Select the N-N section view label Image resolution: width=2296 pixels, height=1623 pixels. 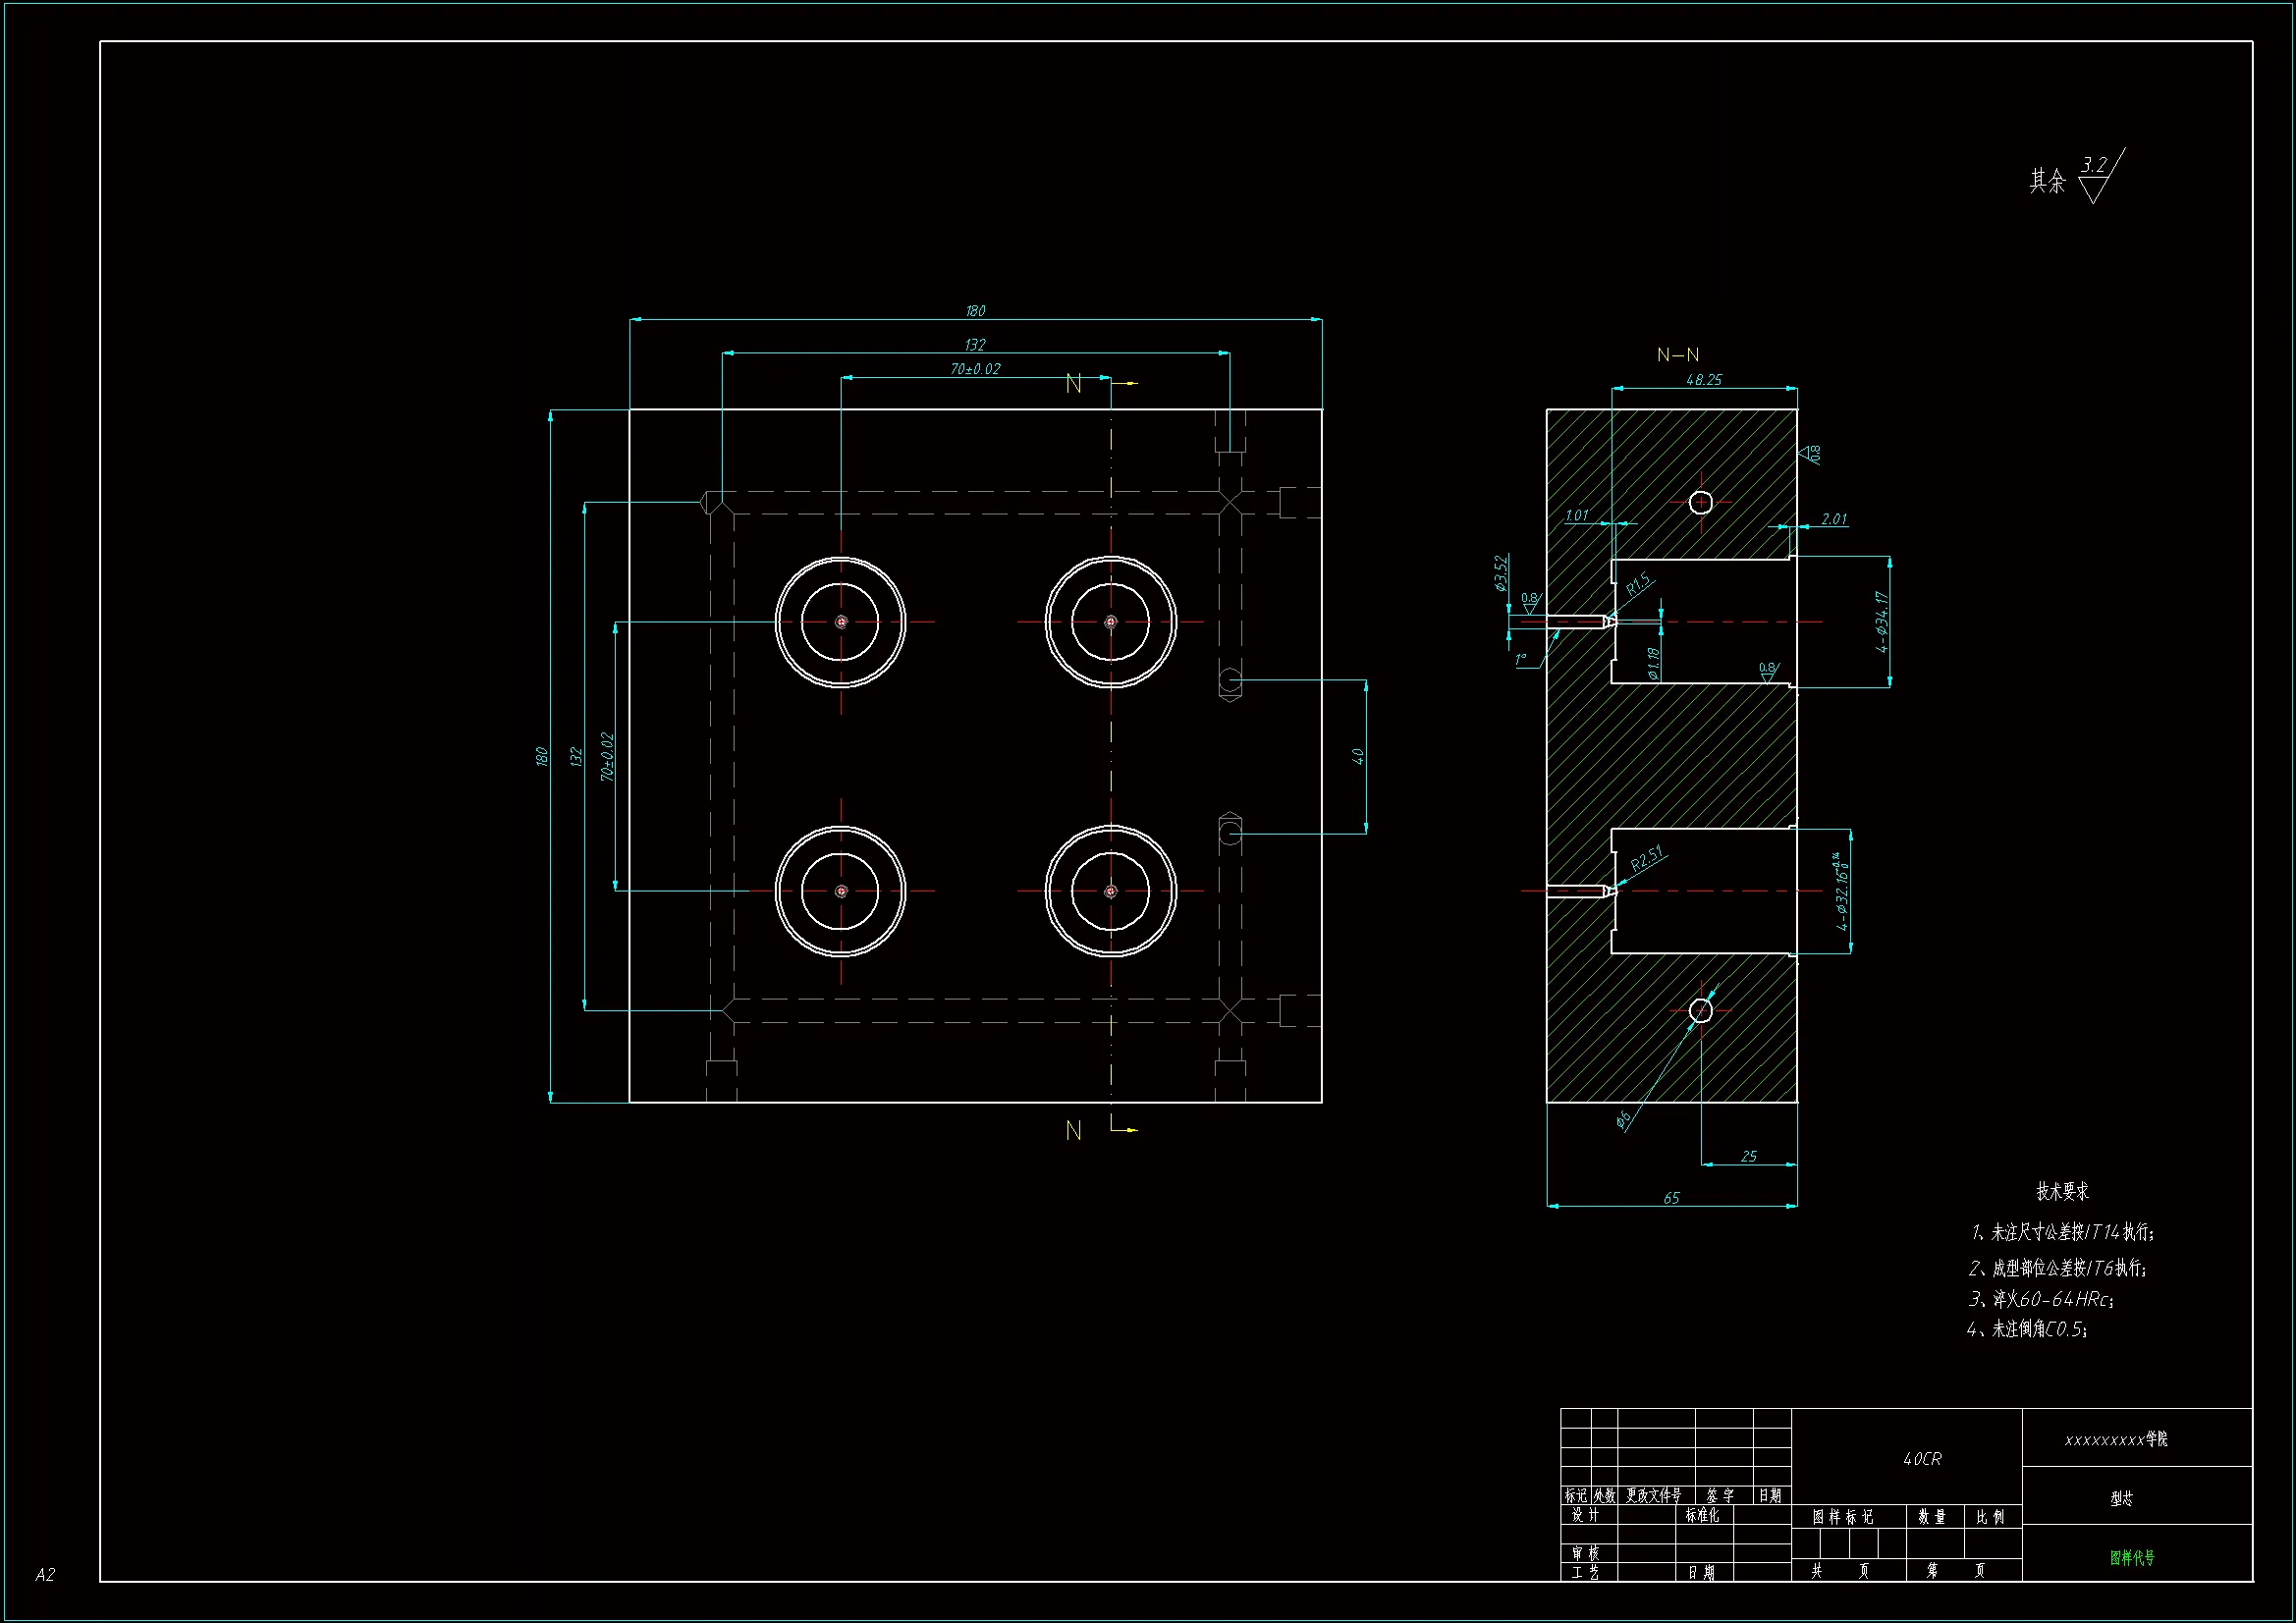pos(1677,355)
